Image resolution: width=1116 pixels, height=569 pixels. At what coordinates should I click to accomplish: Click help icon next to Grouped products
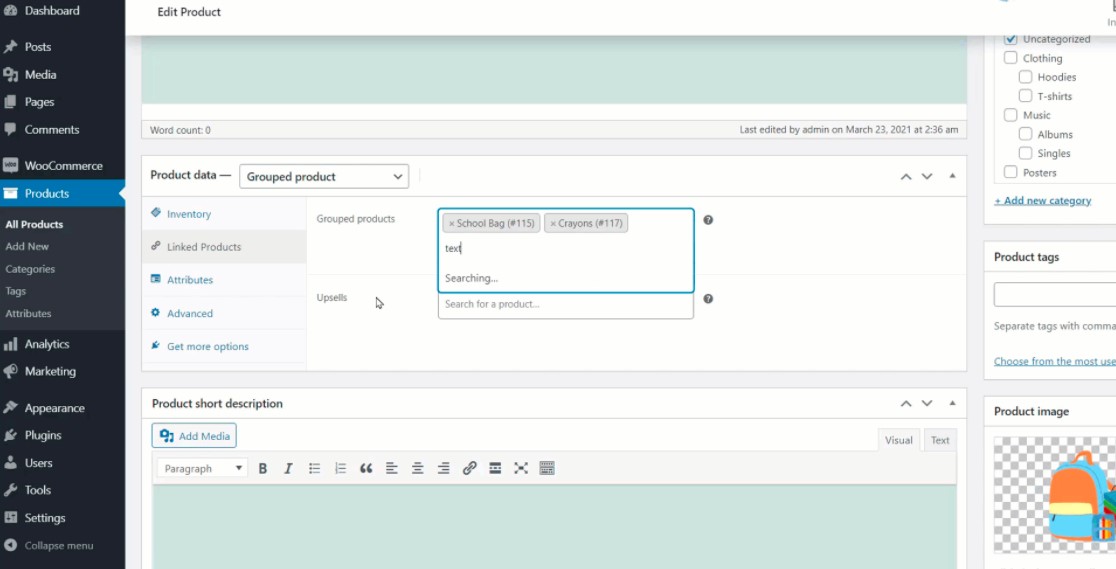708,220
